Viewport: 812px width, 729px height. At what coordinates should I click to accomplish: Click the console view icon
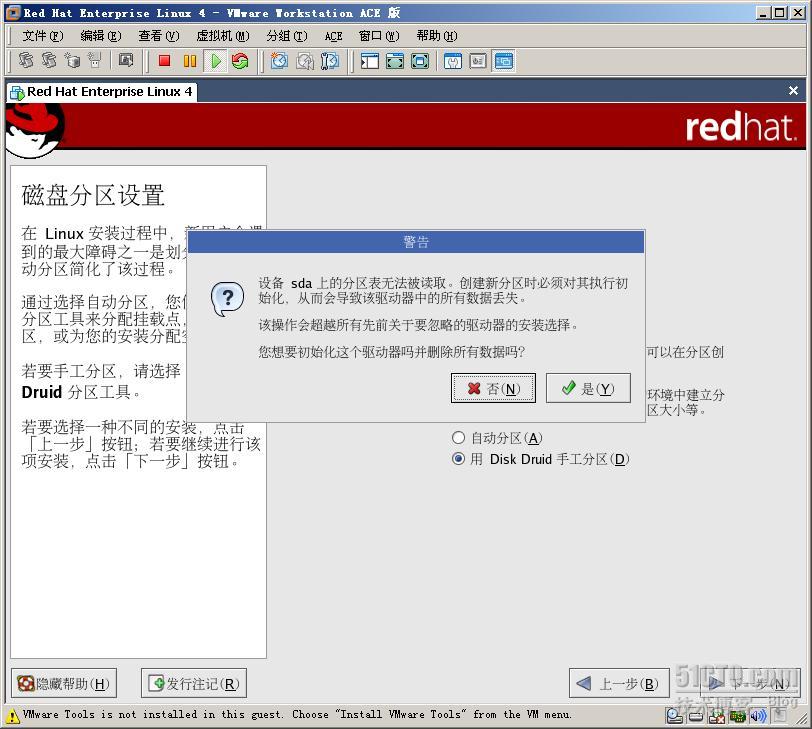[503, 61]
